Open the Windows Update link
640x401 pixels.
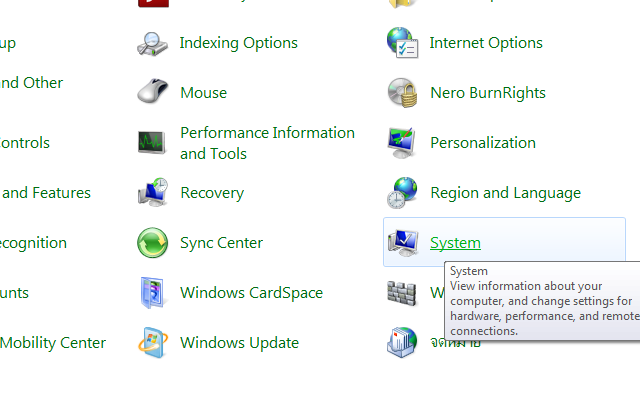point(239,343)
